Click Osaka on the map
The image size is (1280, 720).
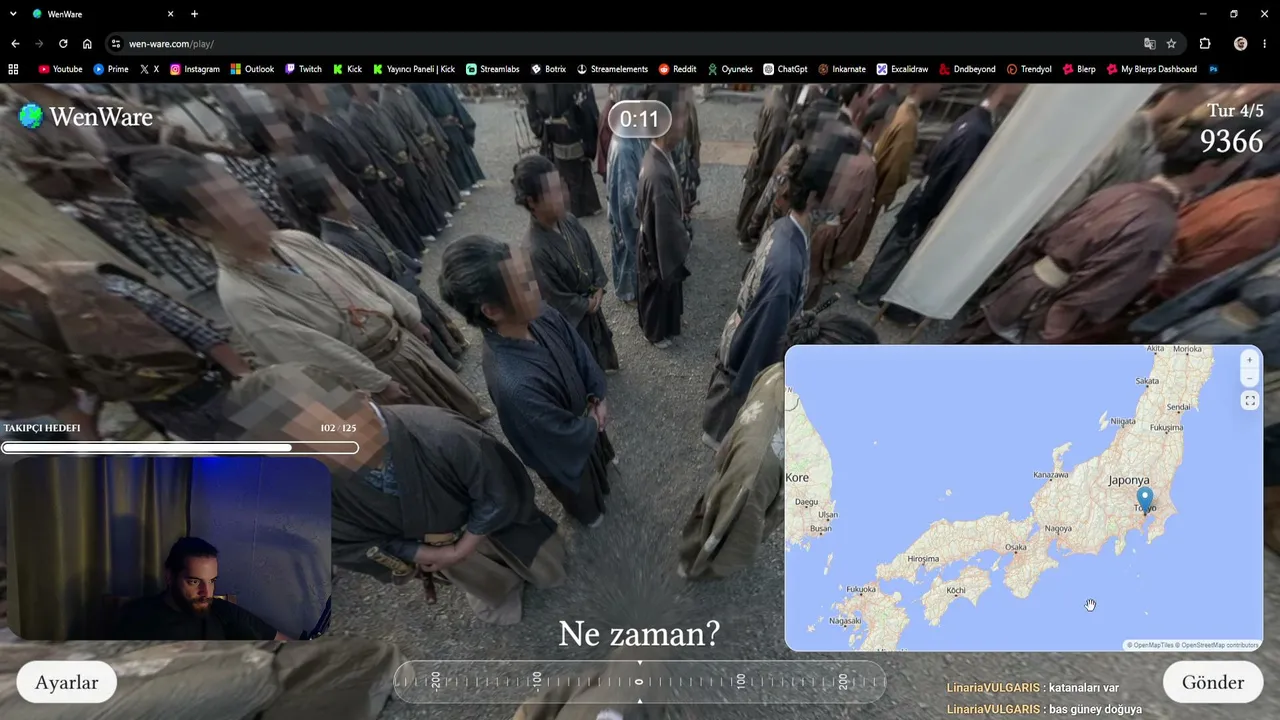coord(1016,547)
